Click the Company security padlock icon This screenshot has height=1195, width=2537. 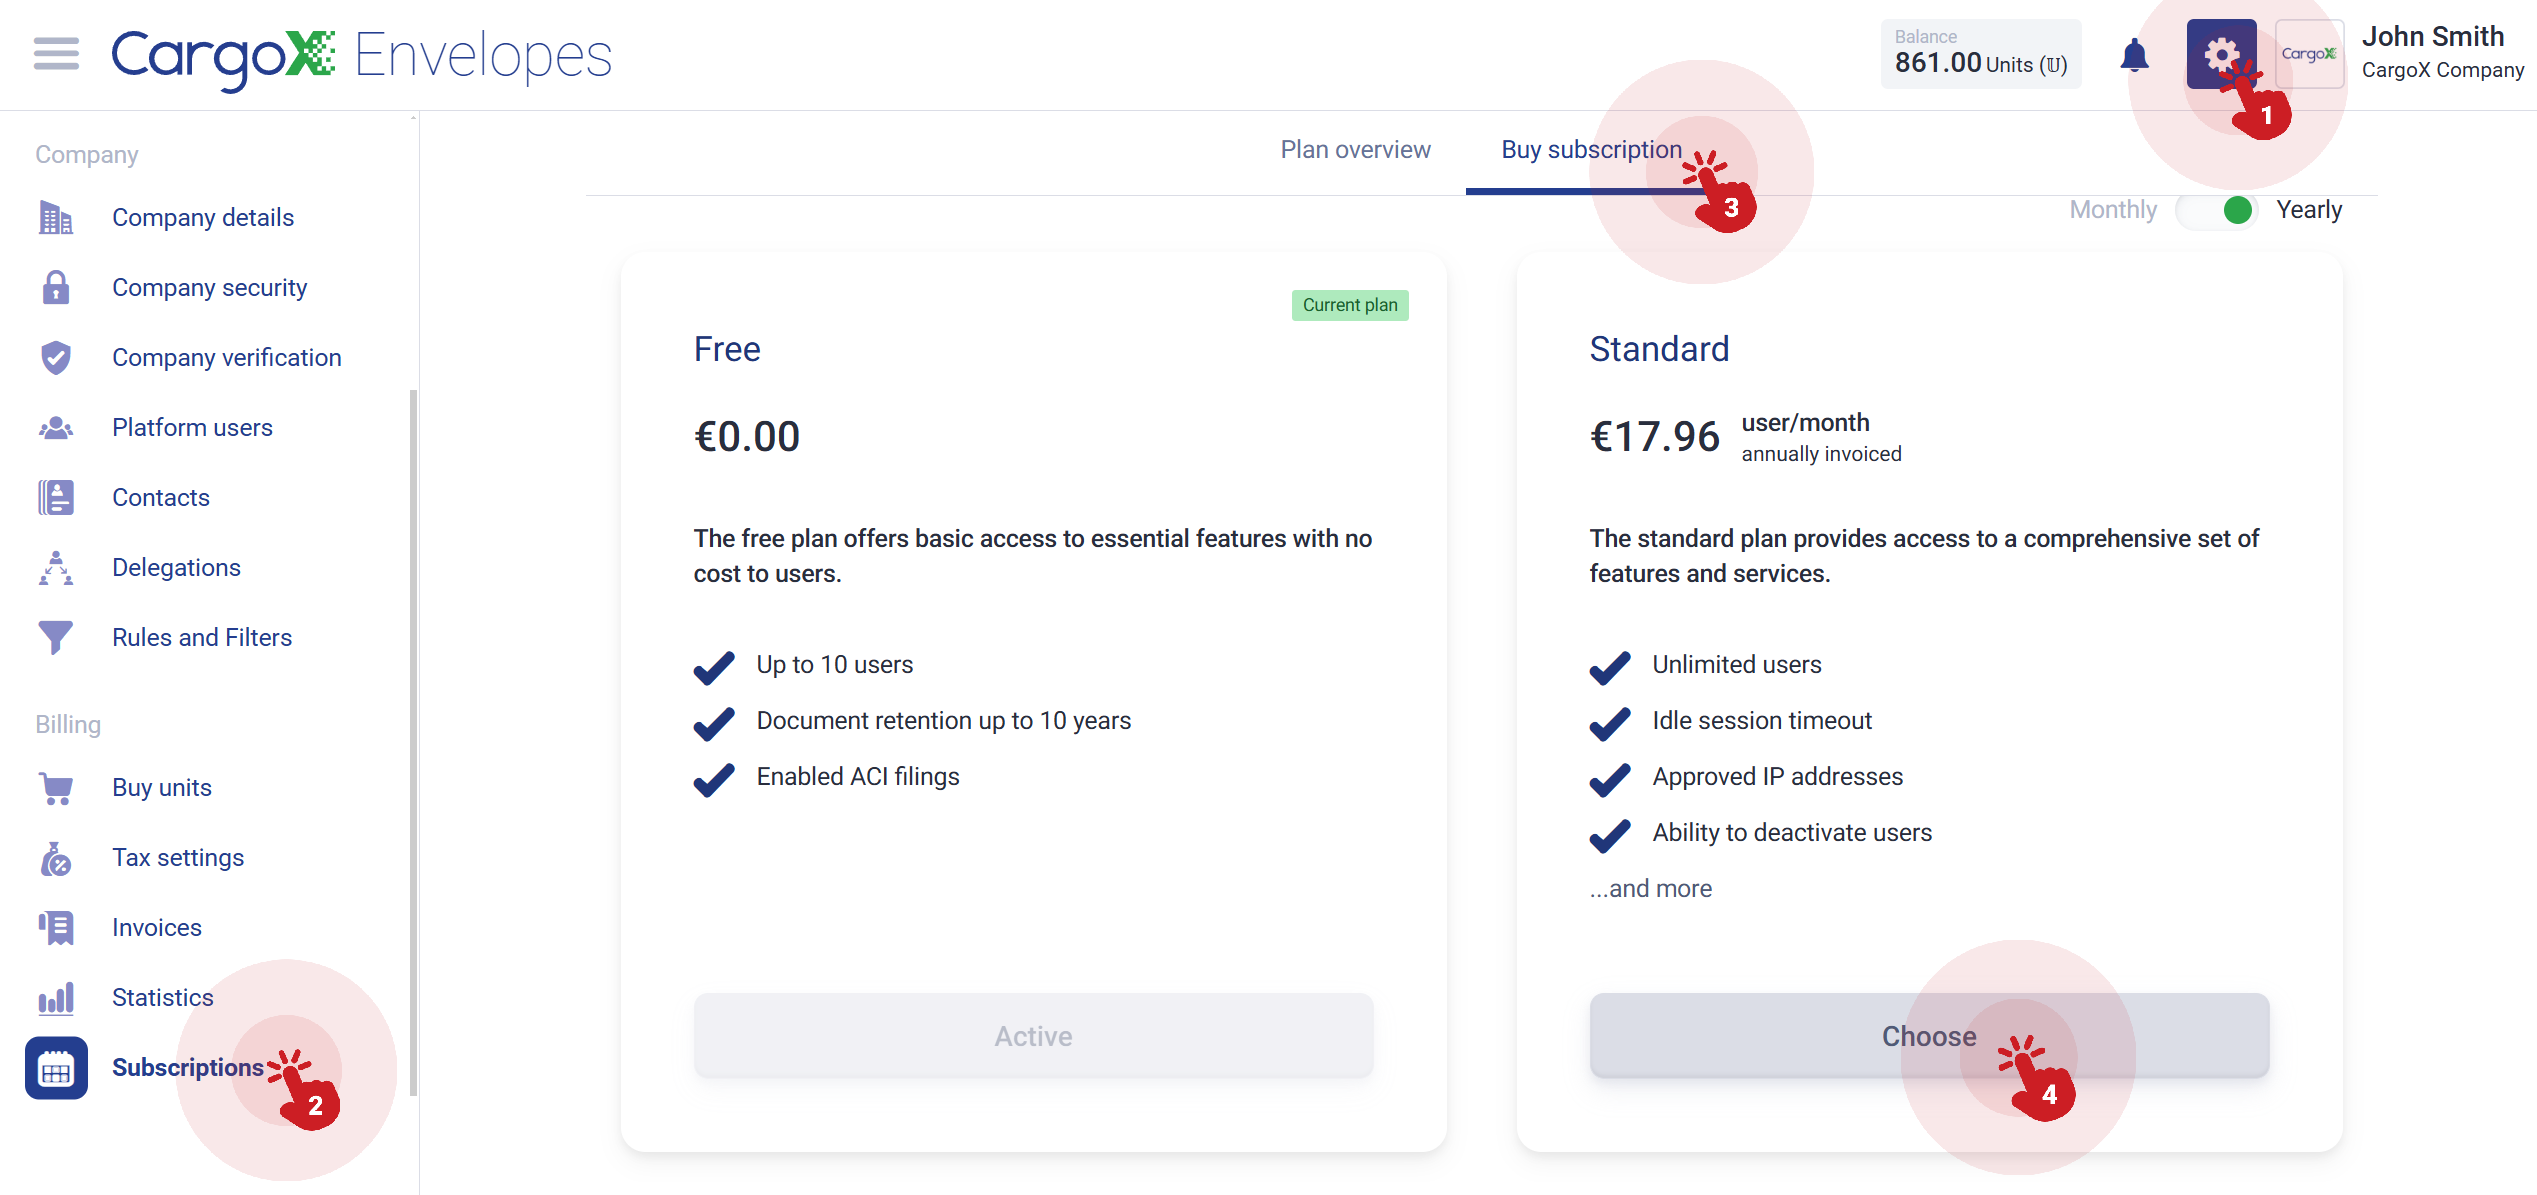tap(56, 287)
